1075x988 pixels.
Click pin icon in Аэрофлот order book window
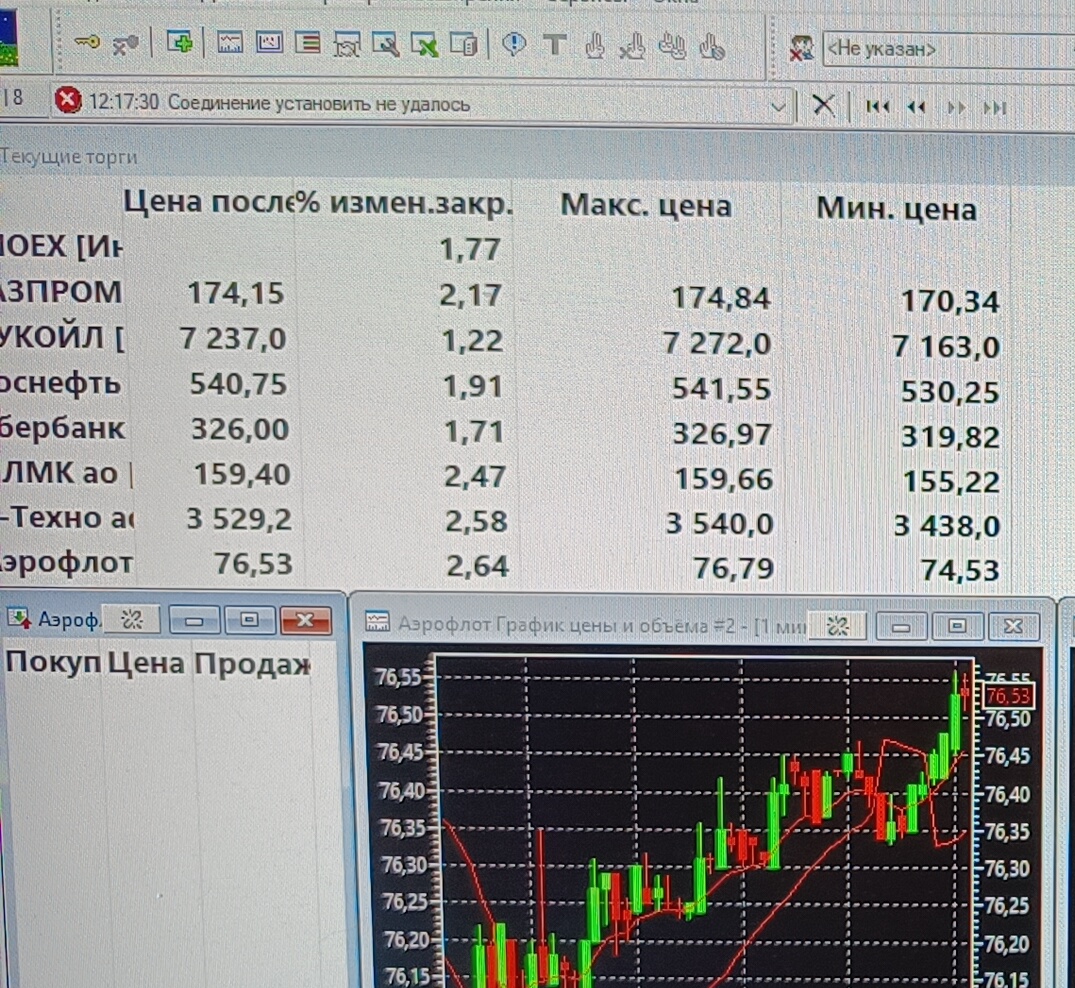[132, 620]
